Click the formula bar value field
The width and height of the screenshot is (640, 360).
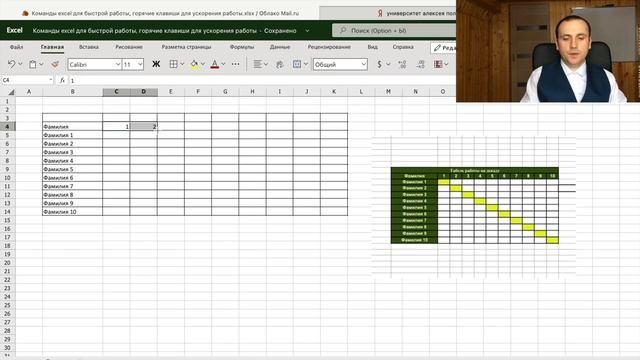click(261, 80)
